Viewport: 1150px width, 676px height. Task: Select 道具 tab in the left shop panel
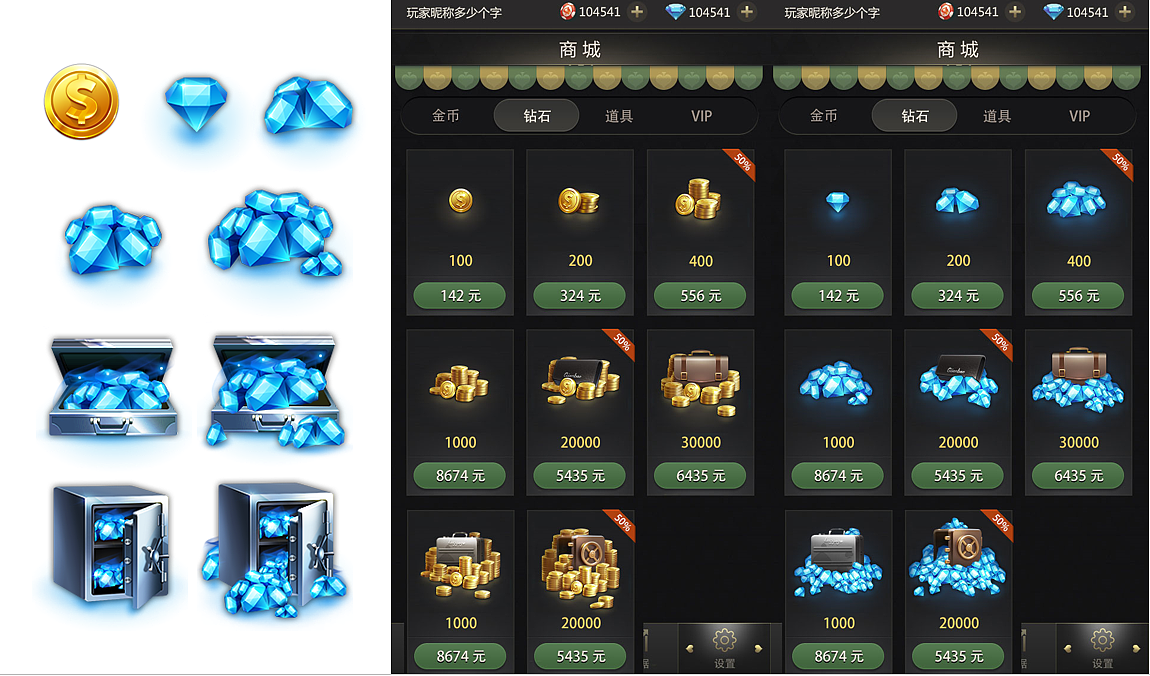click(x=618, y=116)
